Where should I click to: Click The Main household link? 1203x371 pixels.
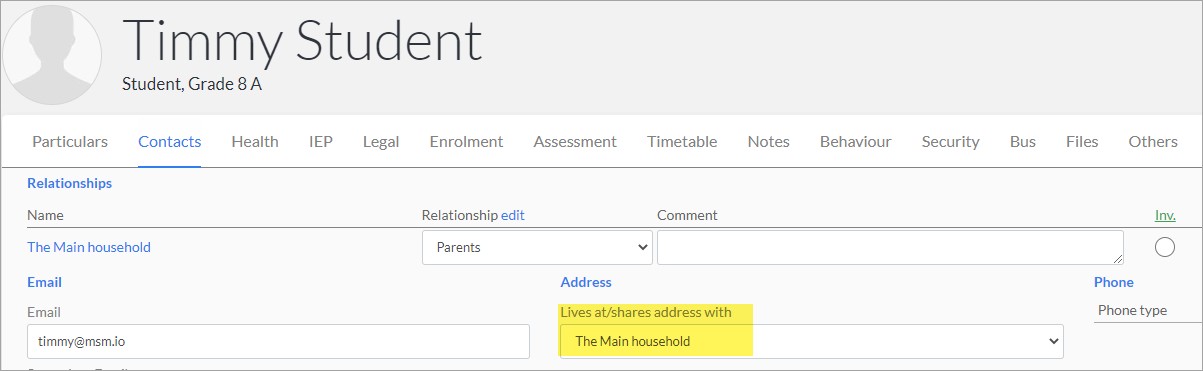(x=89, y=247)
